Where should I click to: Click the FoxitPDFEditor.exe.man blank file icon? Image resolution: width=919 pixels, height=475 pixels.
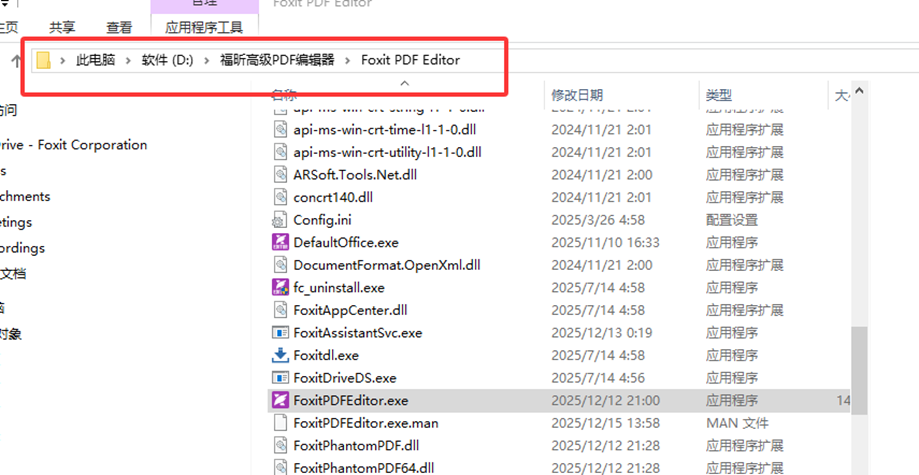[x=281, y=423]
